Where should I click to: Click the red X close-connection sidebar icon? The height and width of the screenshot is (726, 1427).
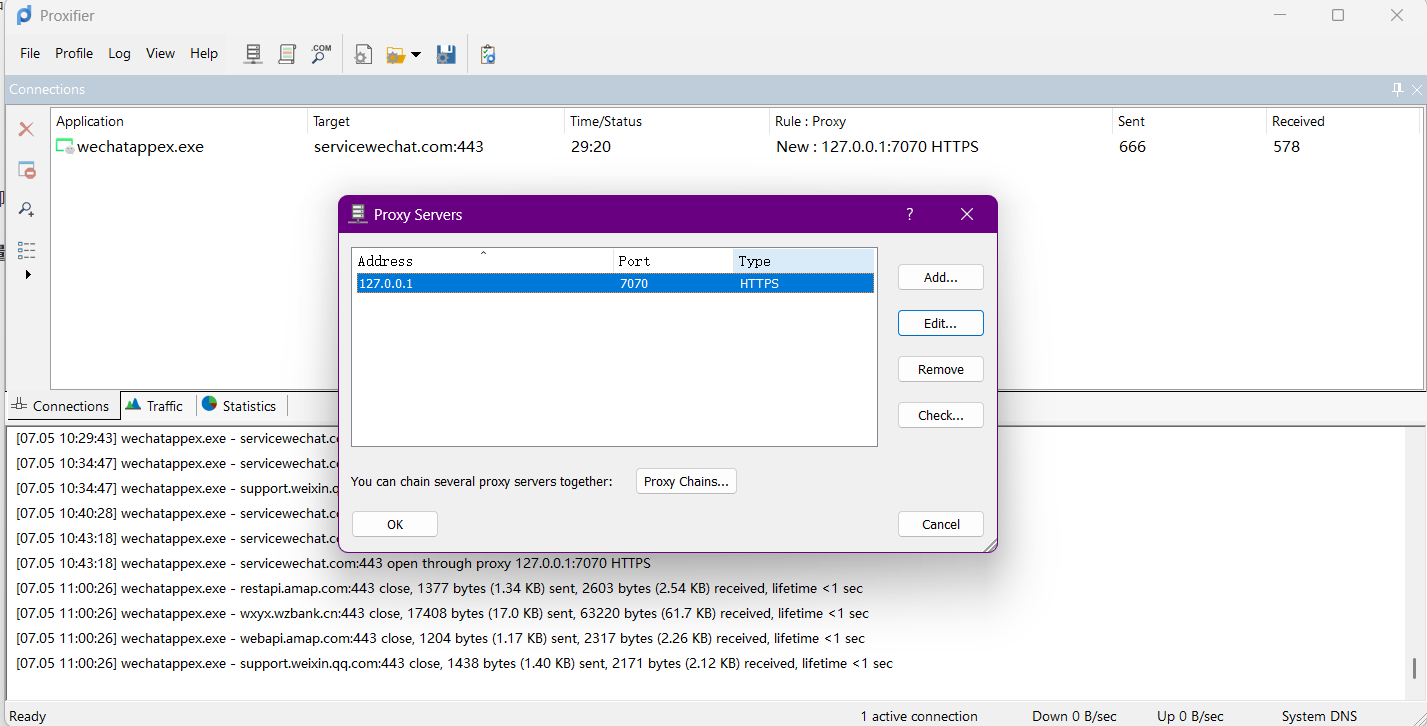click(x=26, y=129)
